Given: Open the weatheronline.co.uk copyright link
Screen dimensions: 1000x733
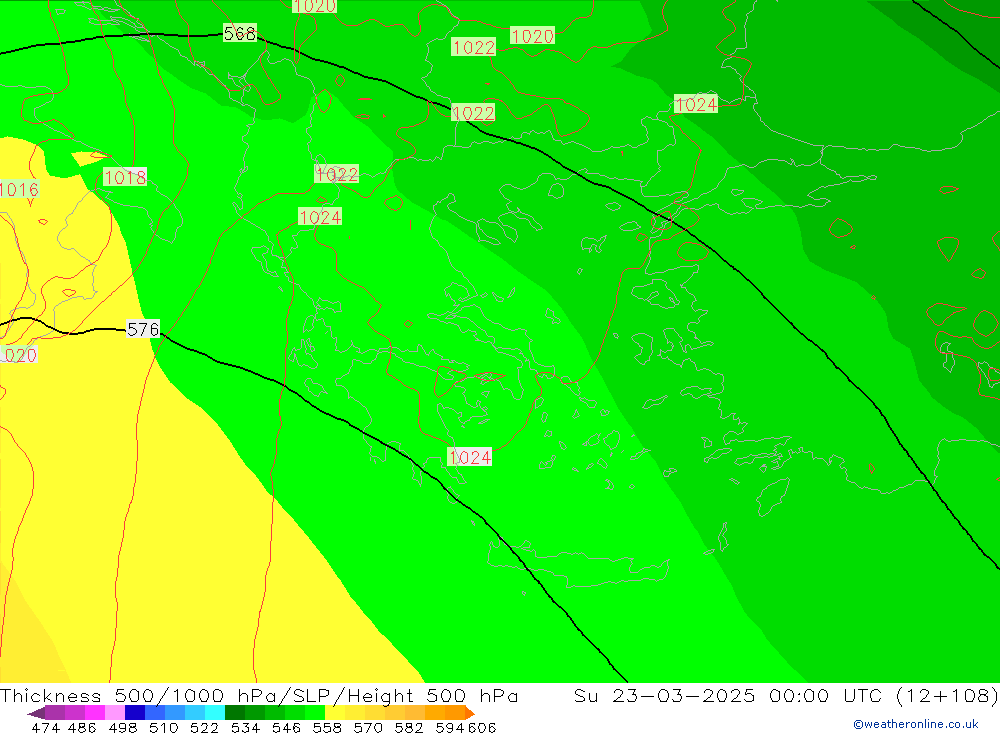Looking at the screenshot, I should 916,724.
